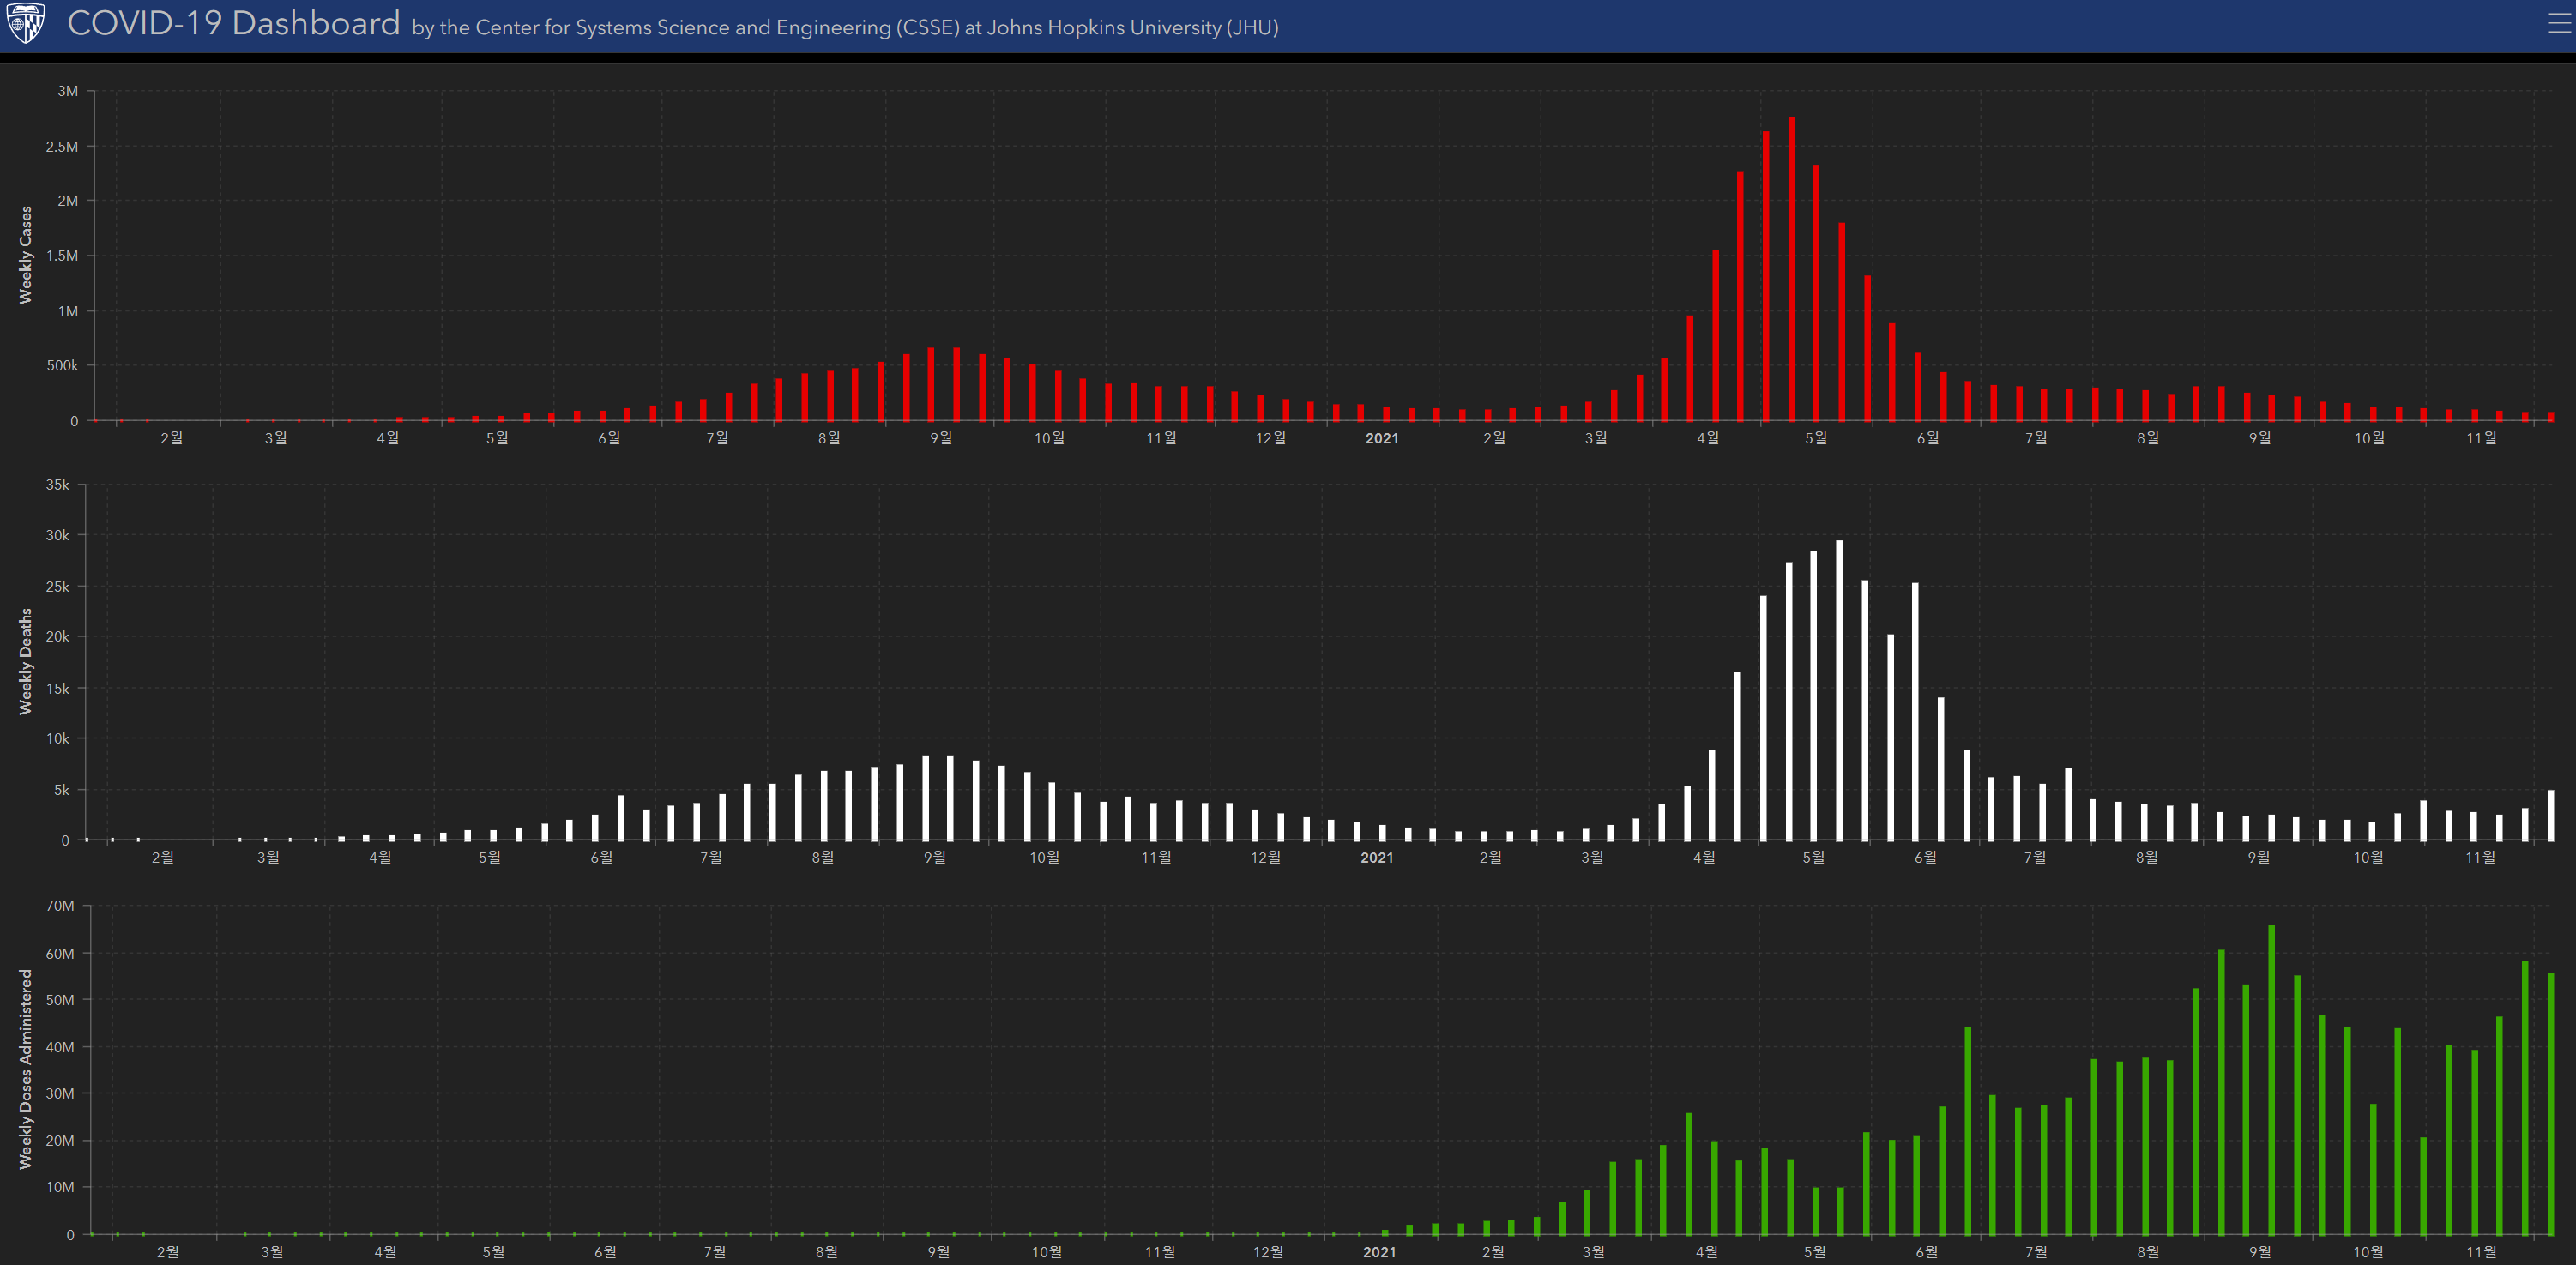Click the 12월 label under Weekly Doses chart
Screen dimensions: 2576x1265
1267,1252
